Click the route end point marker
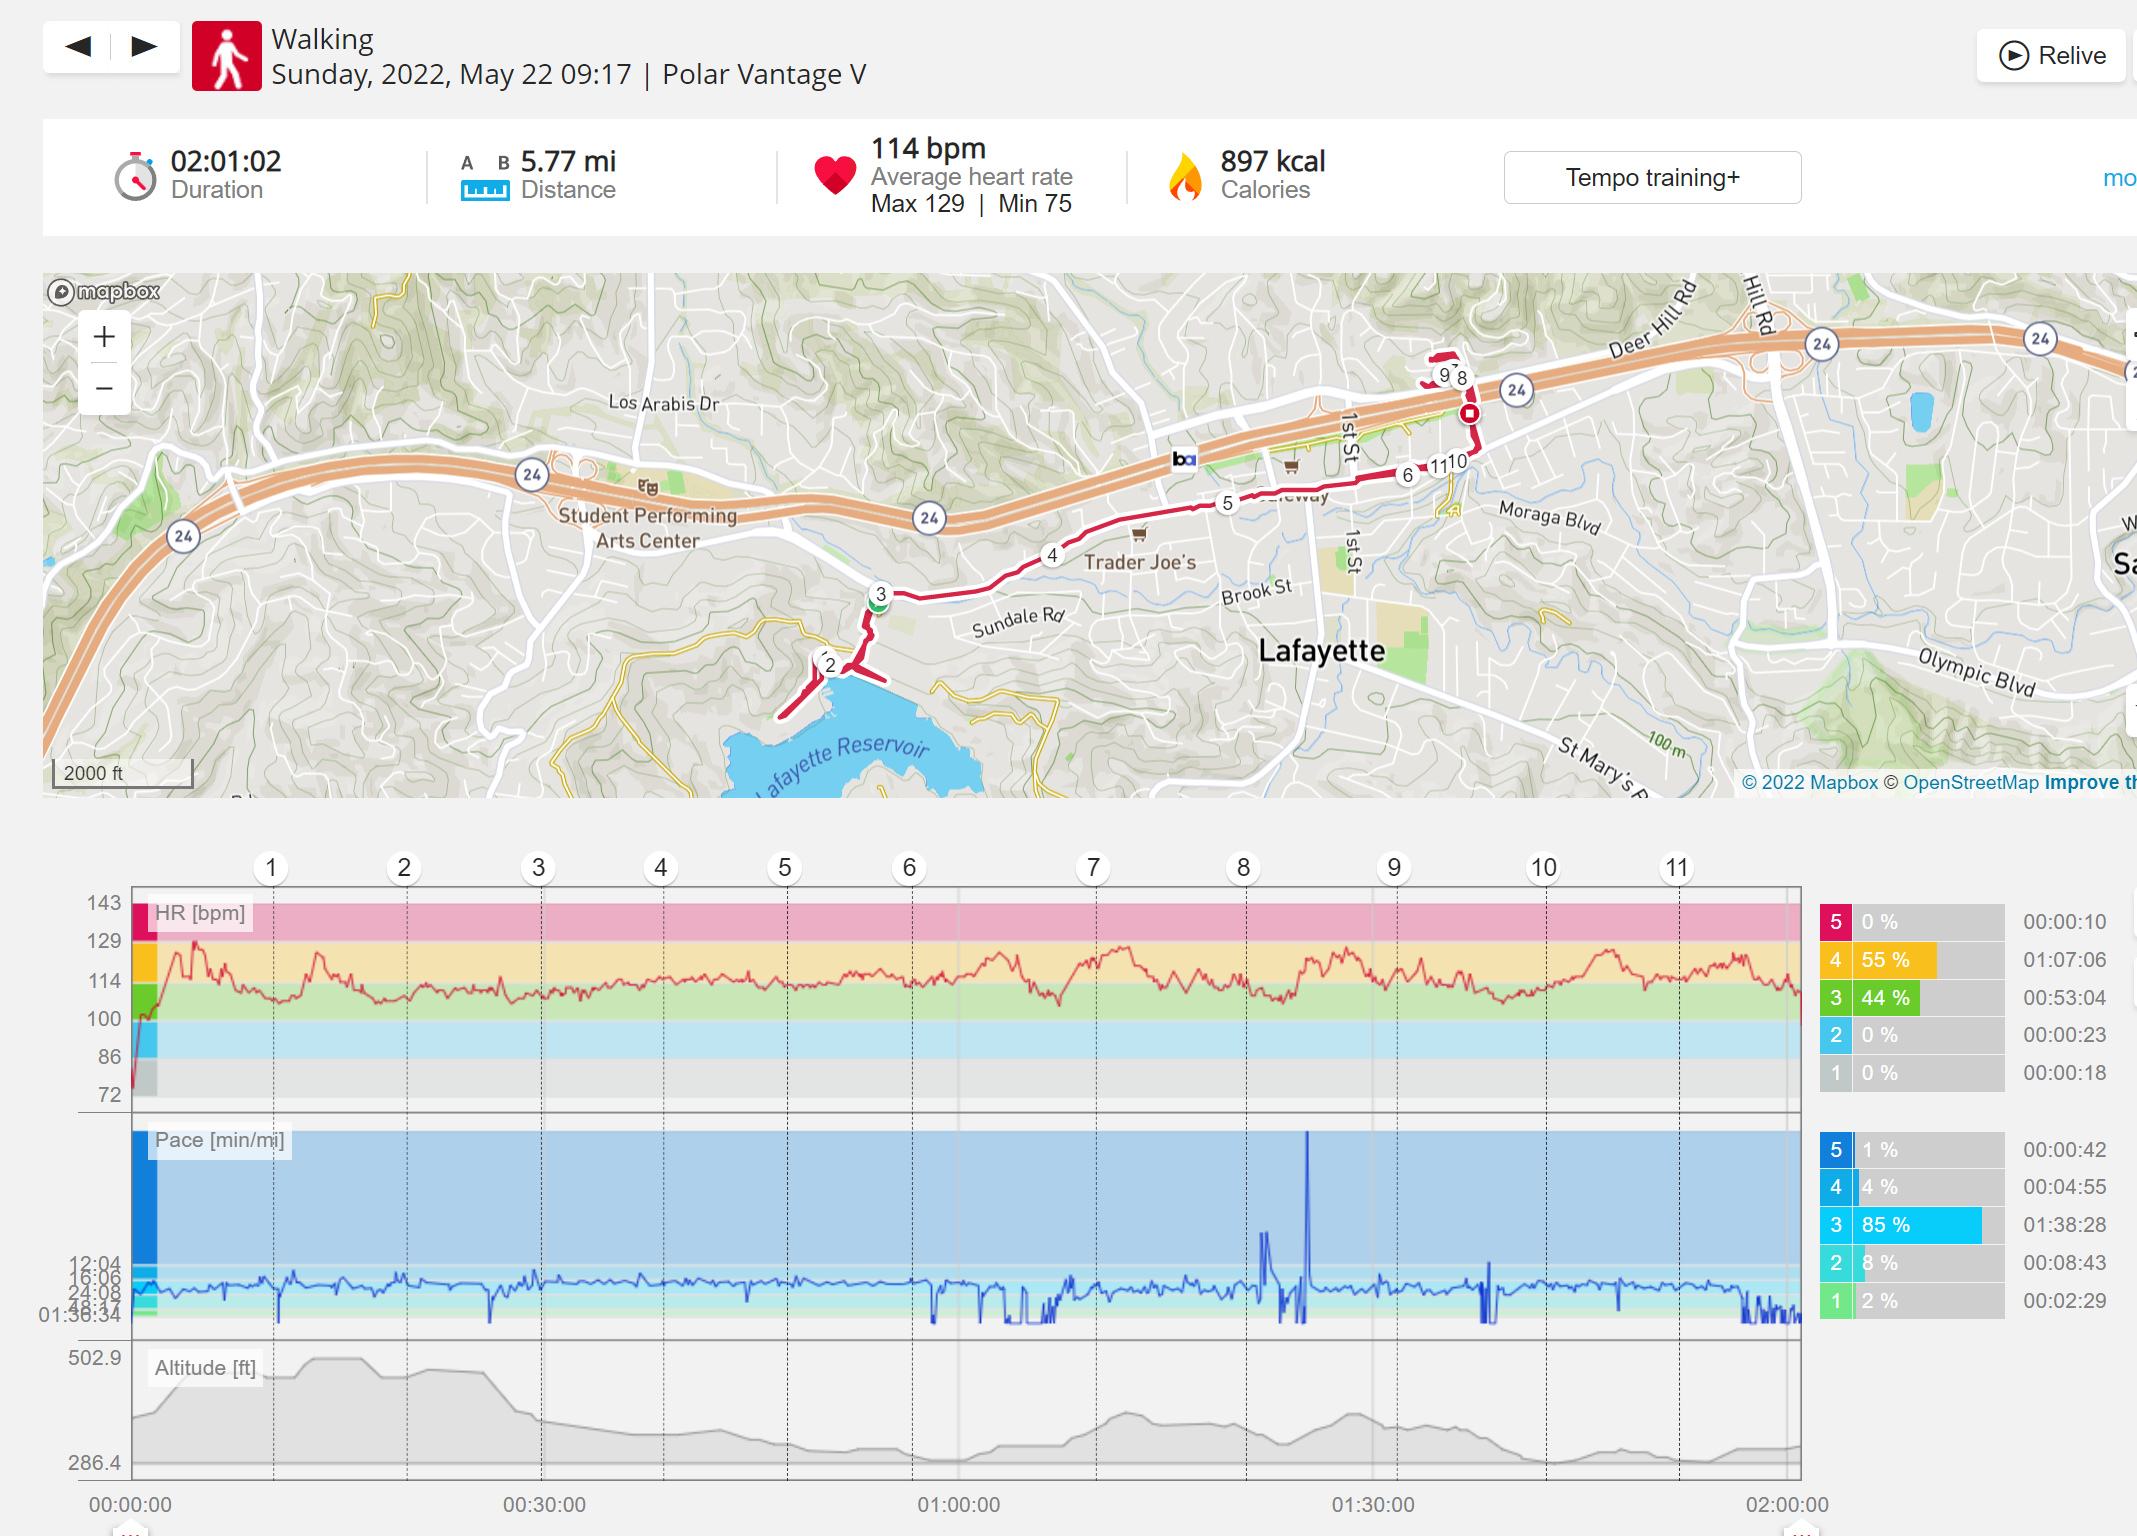The image size is (2137, 1536). (x=1469, y=413)
